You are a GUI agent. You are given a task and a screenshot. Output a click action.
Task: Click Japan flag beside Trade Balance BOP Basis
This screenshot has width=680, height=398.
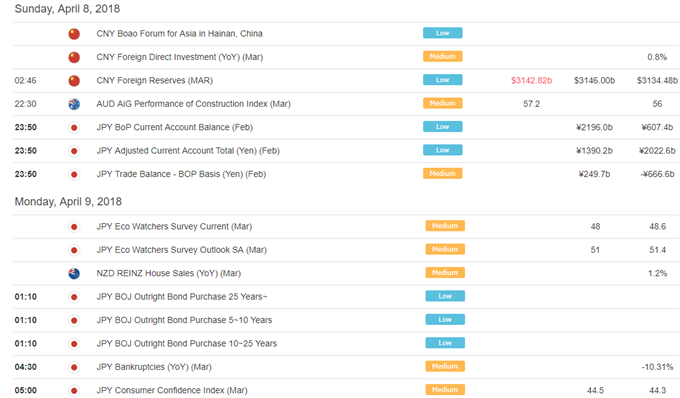pos(74,174)
